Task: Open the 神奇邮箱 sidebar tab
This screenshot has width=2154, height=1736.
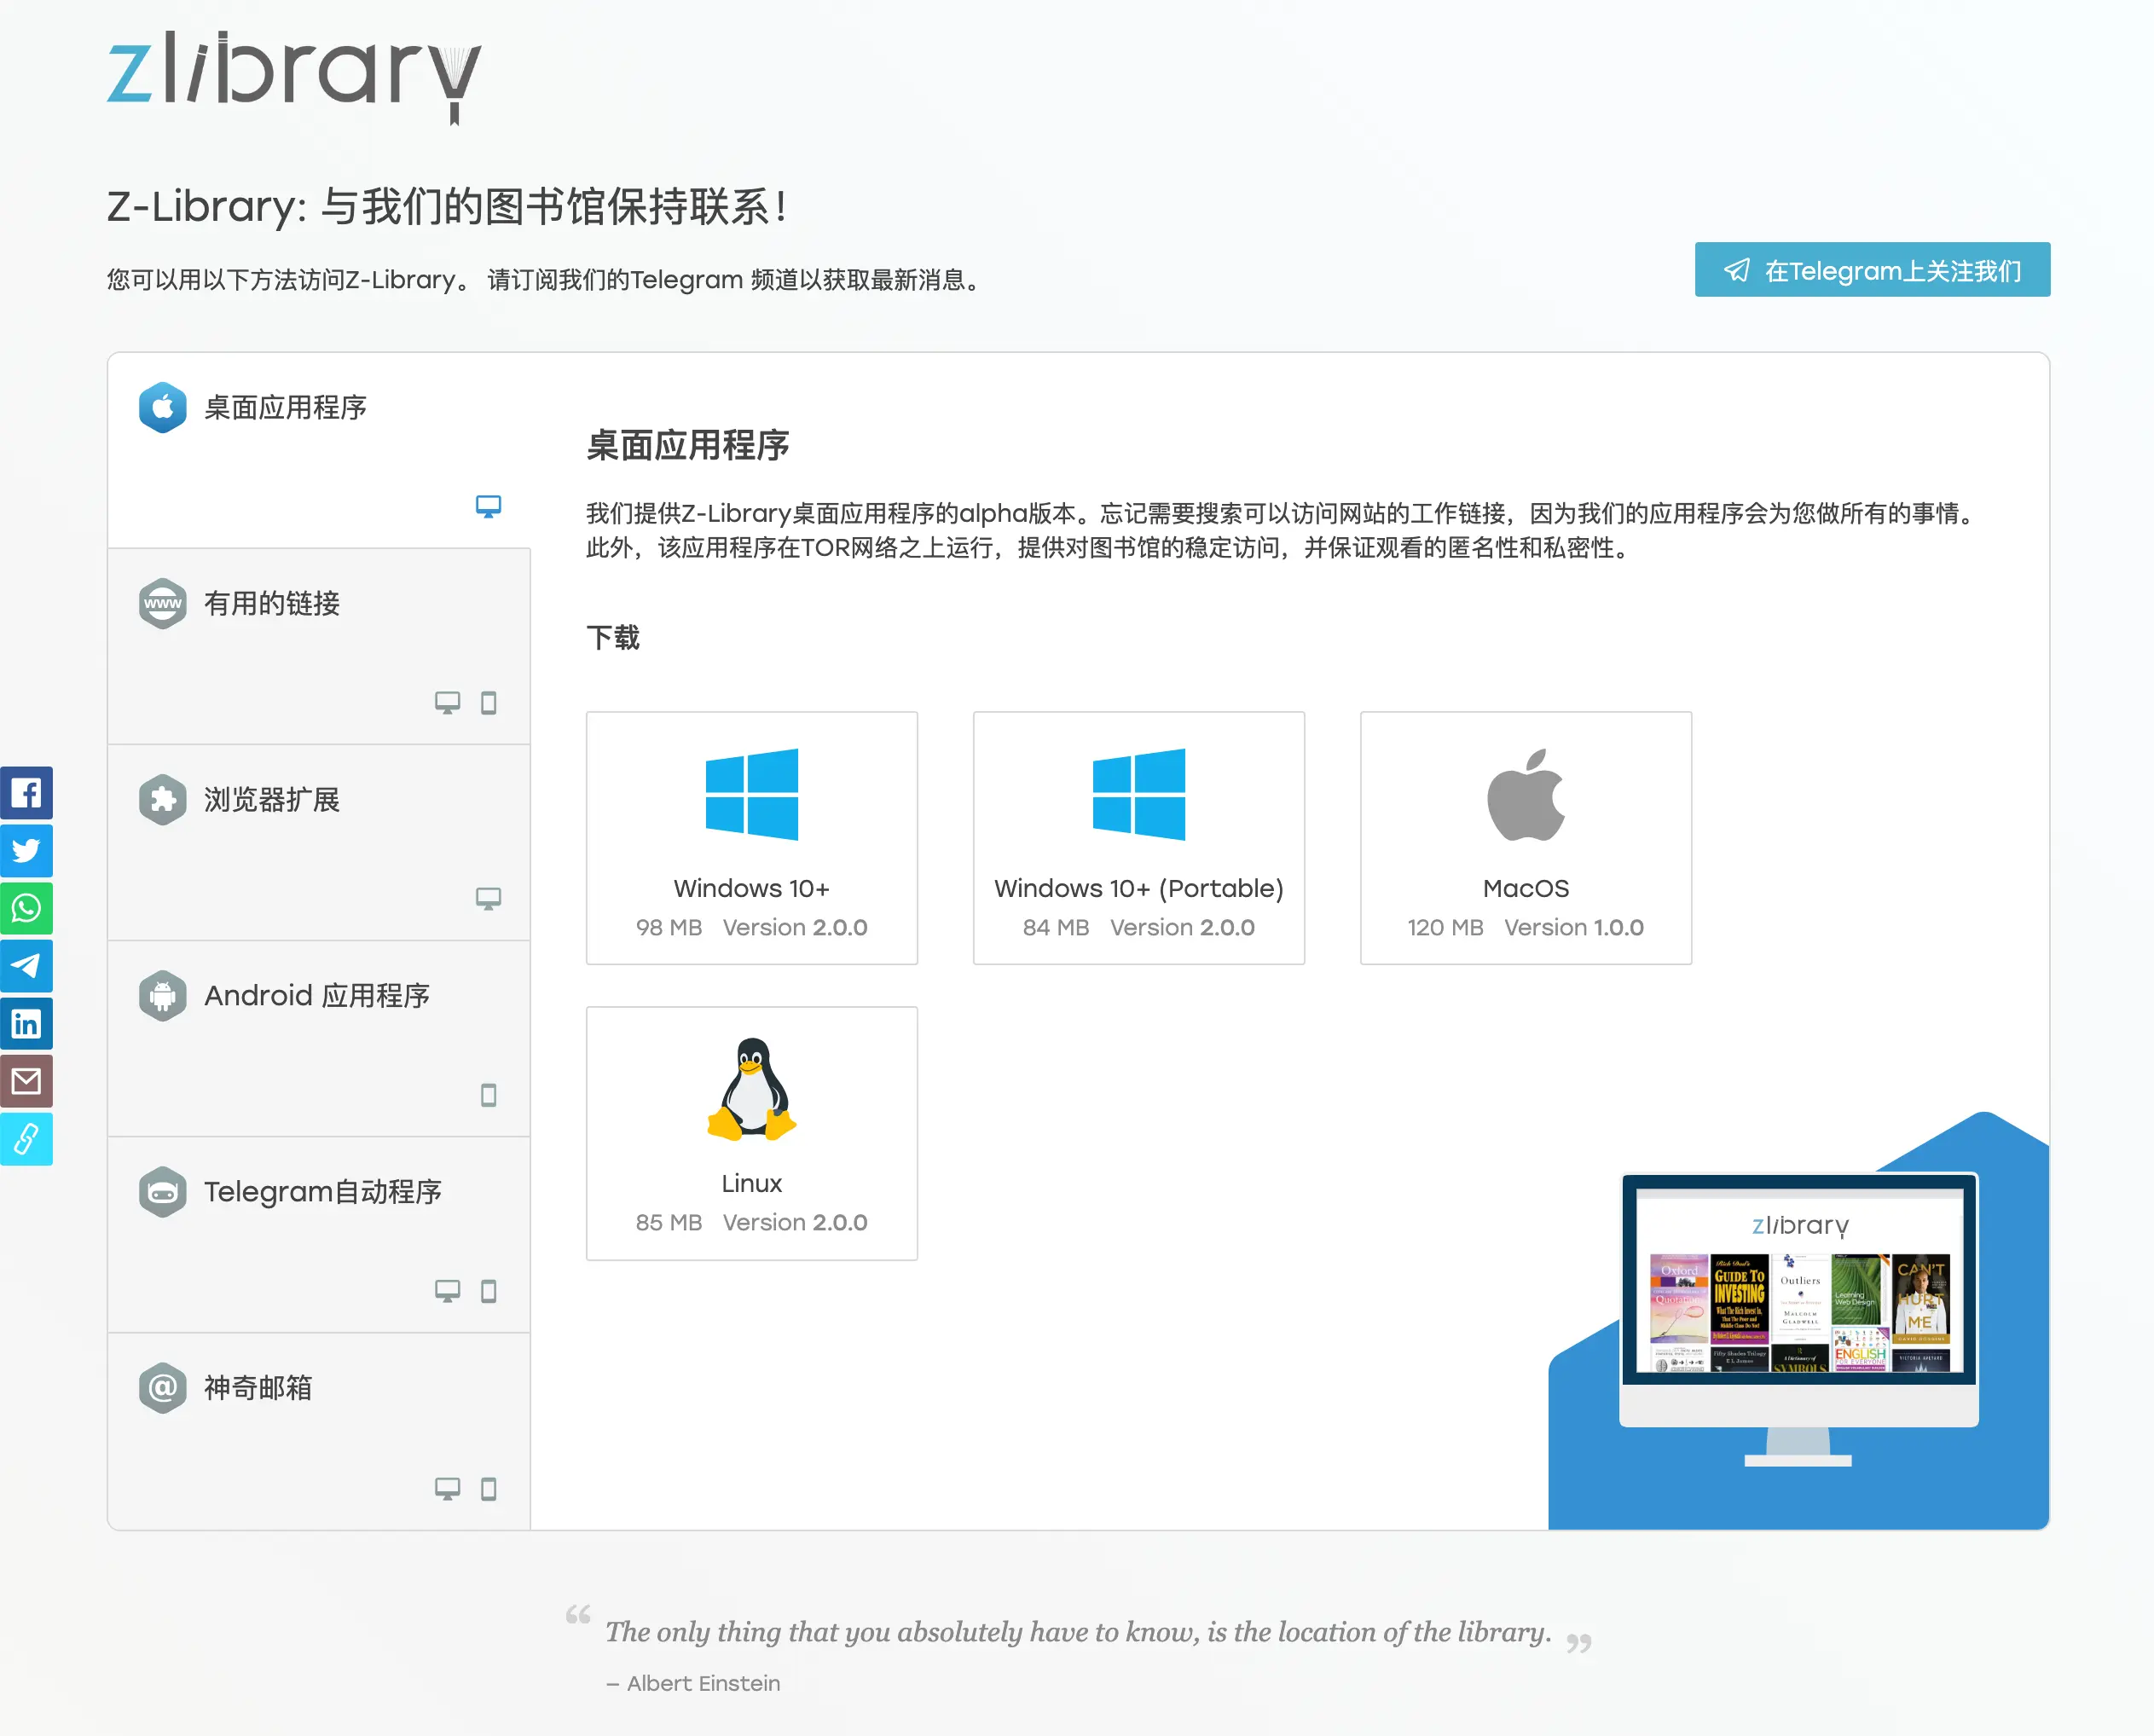Action: (x=319, y=1431)
